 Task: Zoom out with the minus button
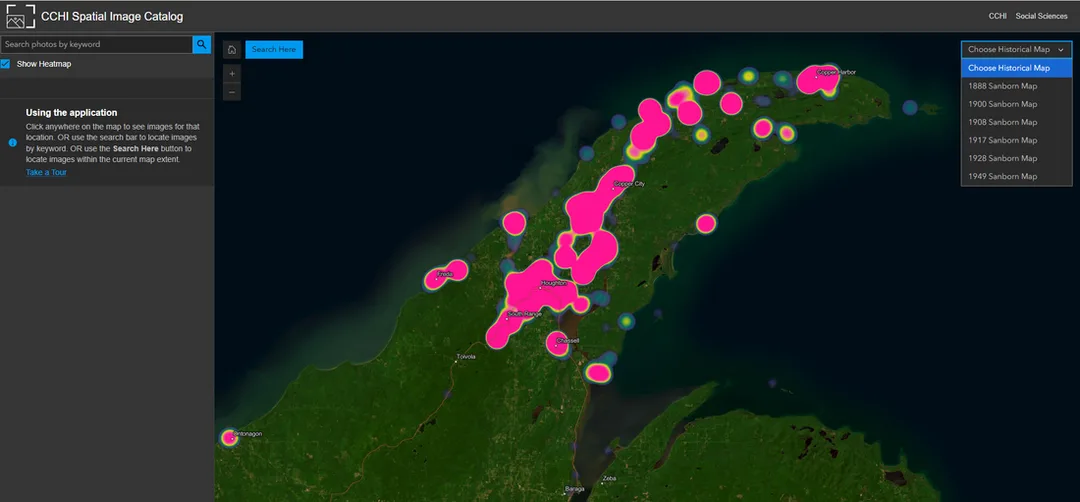[x=232, y=92]
